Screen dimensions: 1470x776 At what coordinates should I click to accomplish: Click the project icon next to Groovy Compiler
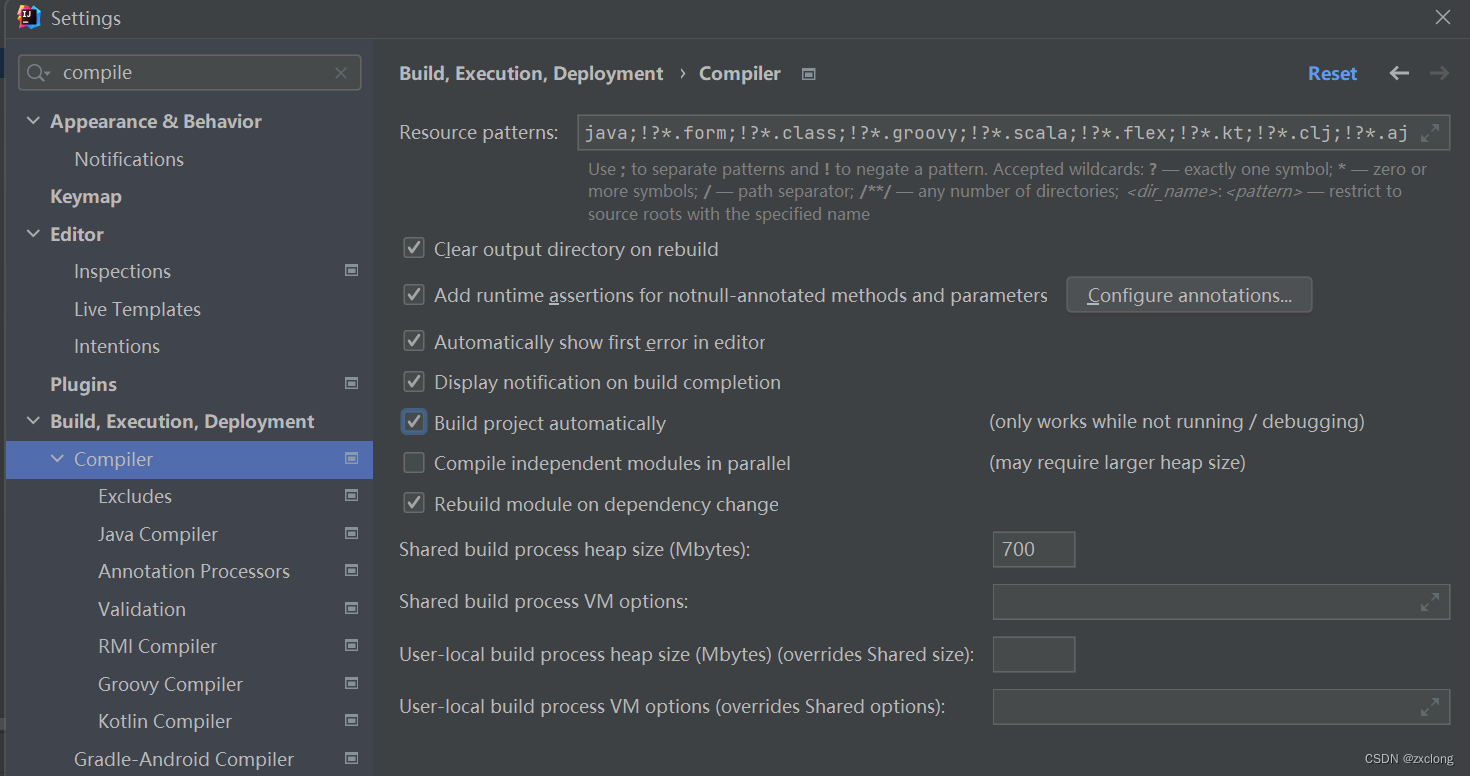click(351, 684)
